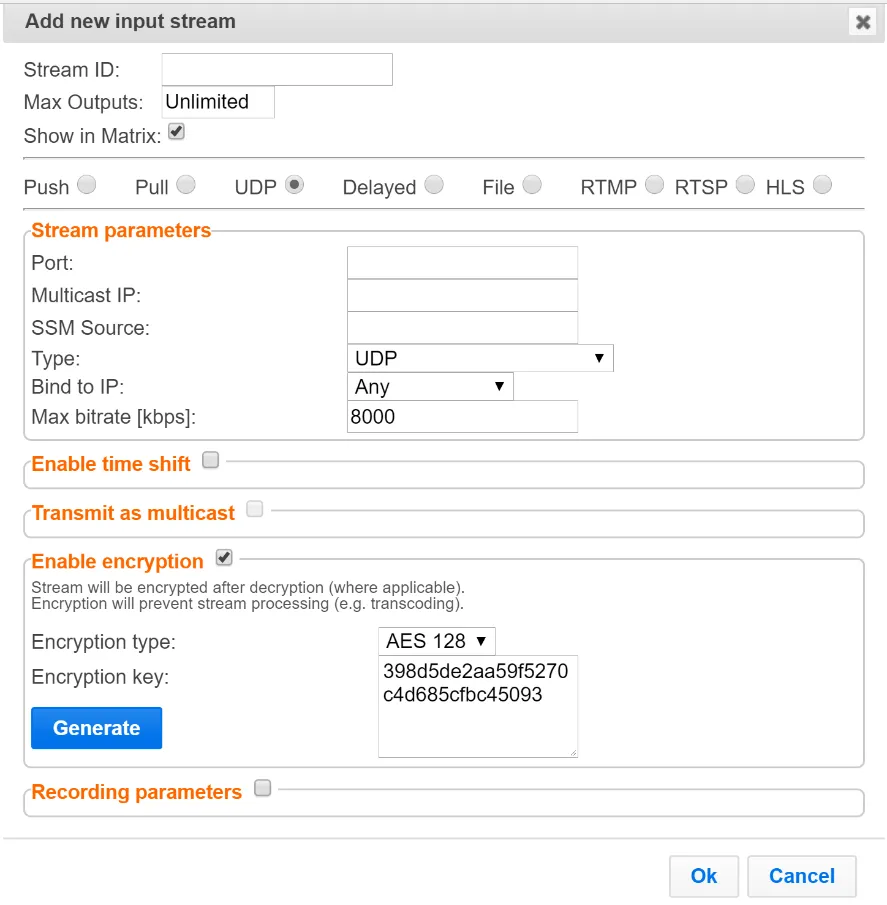Screen dimensions: 887x905
Task: Uncheck Show in Matrix checkbox
Action: tap(176, 132)
